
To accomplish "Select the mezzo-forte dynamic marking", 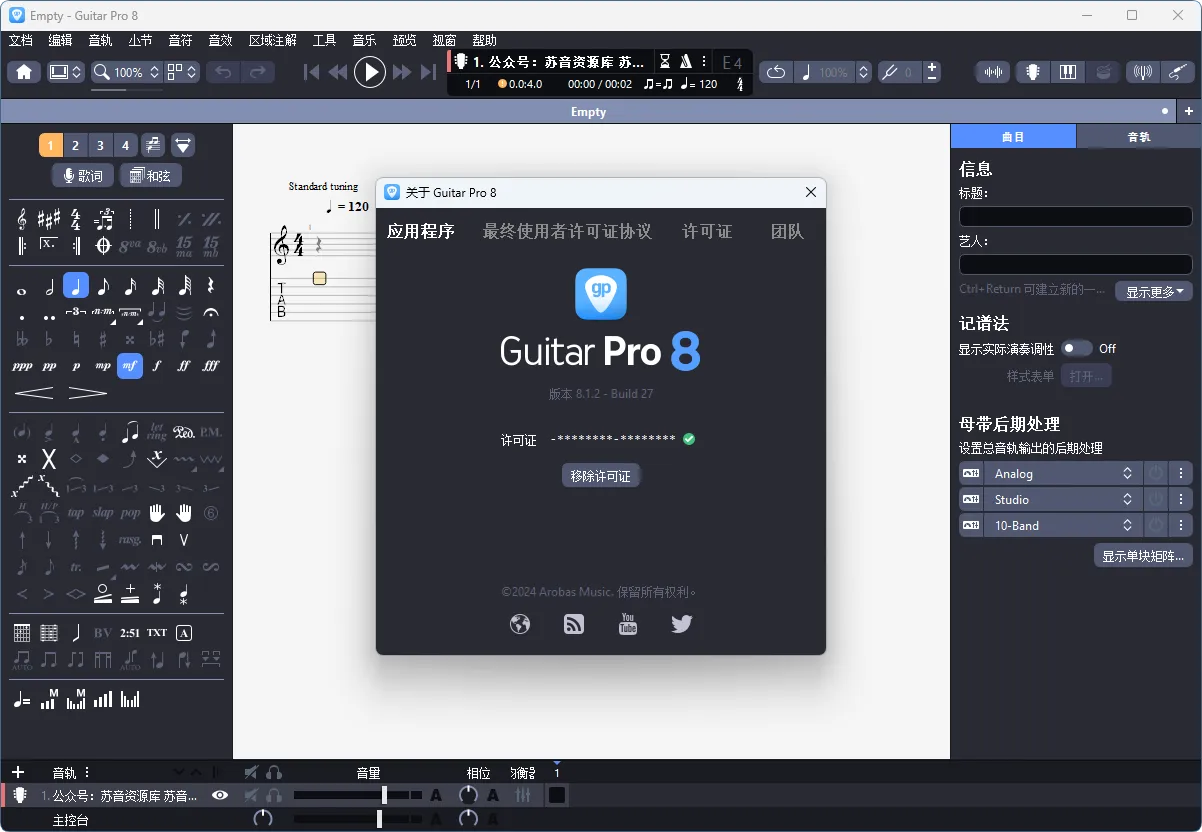I will (x=129, y=366).
